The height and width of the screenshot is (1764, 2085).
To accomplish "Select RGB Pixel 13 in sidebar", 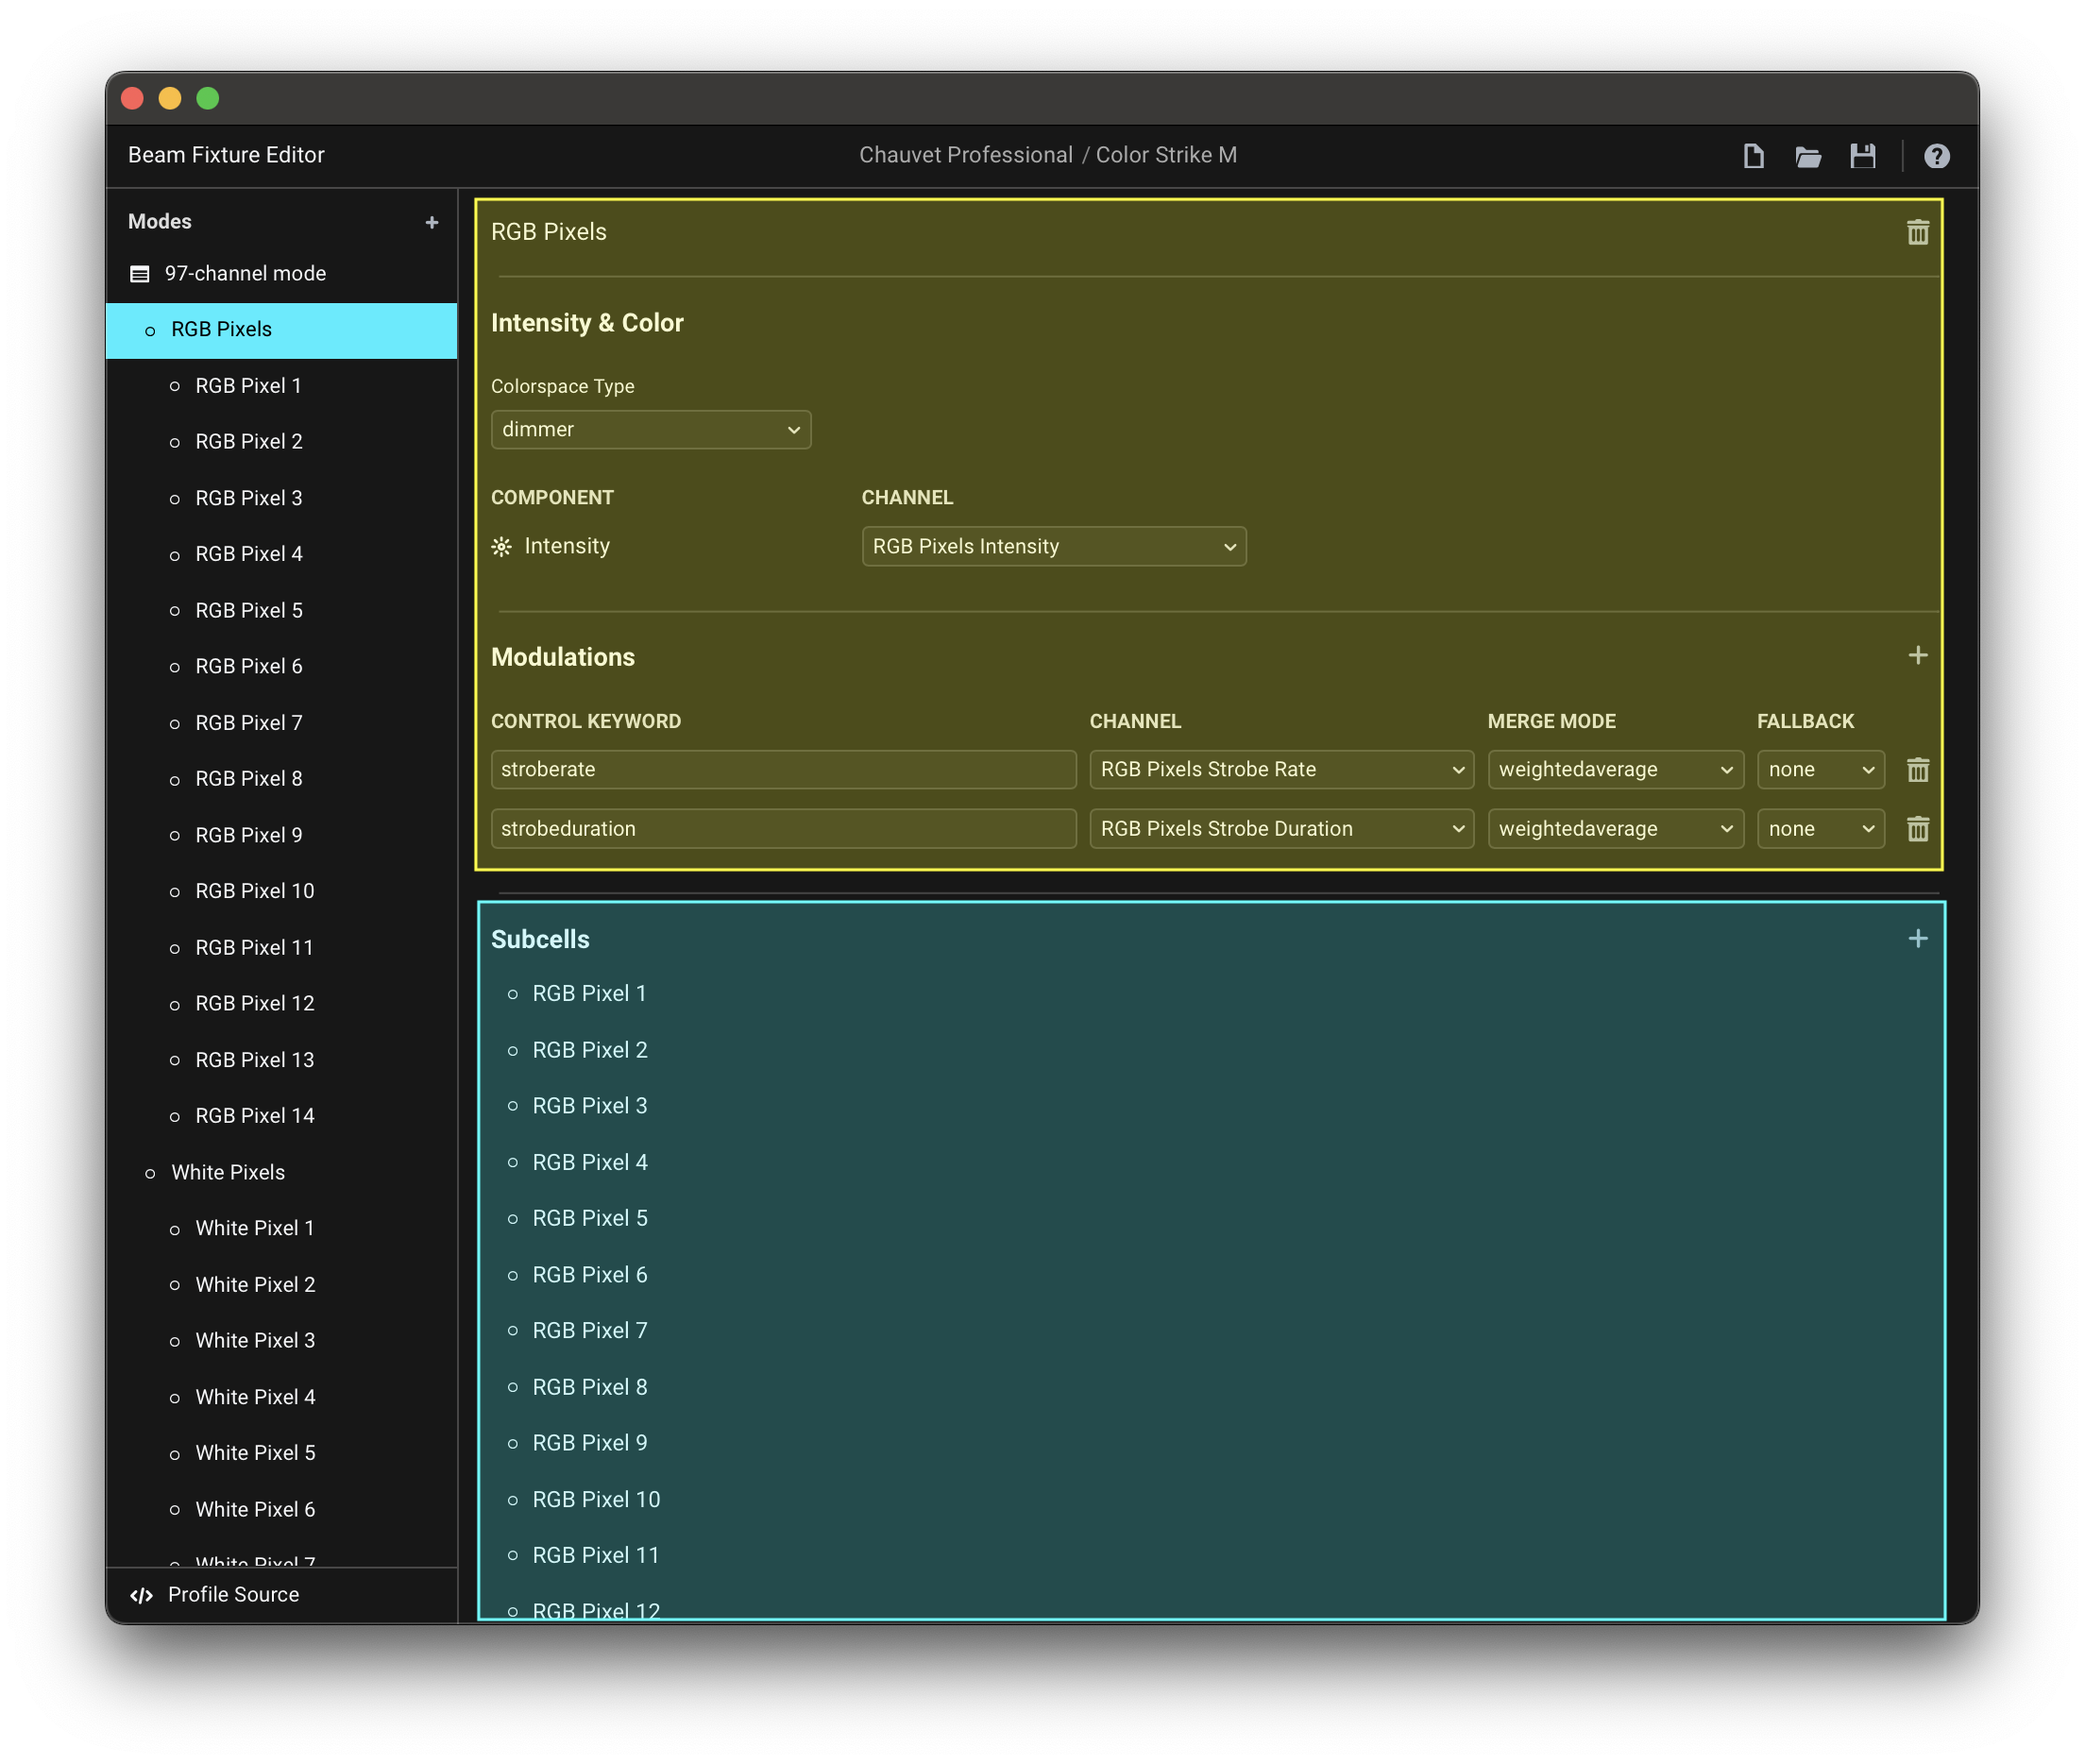I will [x=282, y=1060].
